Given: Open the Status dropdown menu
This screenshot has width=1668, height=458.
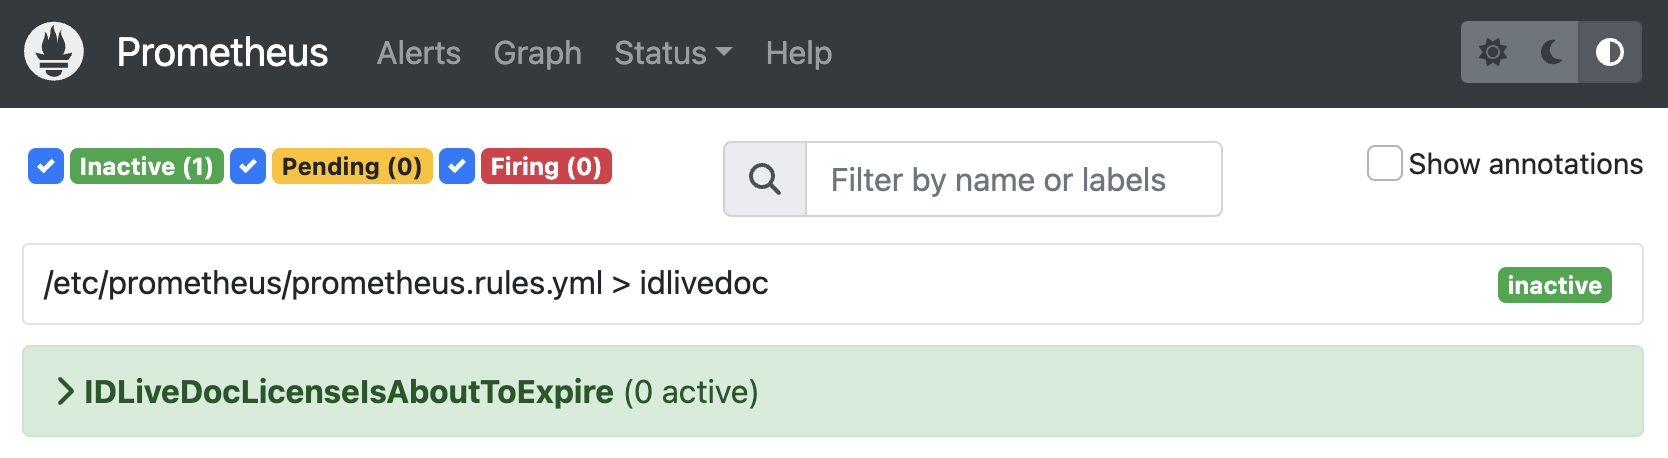Looking at the screenshot, I should [x=672, y=53].
